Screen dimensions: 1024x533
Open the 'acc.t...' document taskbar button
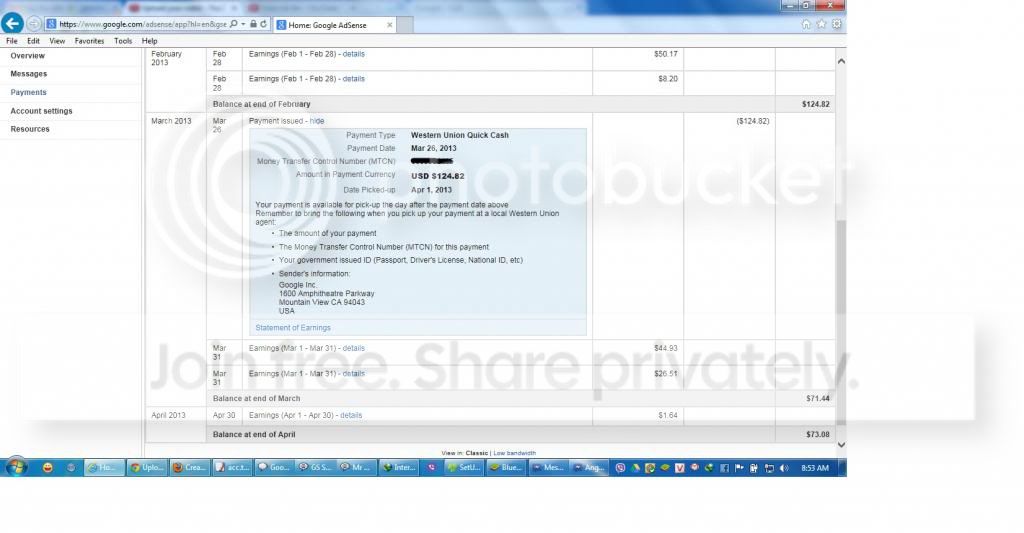(x=232, y=468)
